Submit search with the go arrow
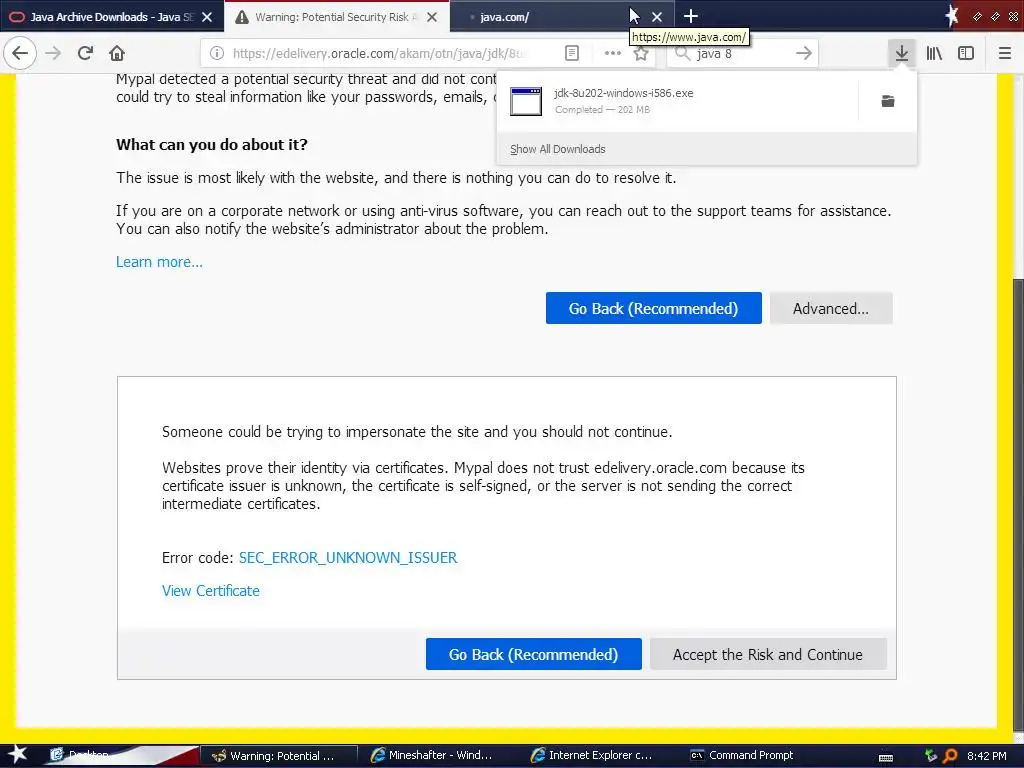Image resolution: width=1024 pixels, height=768 pixels. click(804, 54)
